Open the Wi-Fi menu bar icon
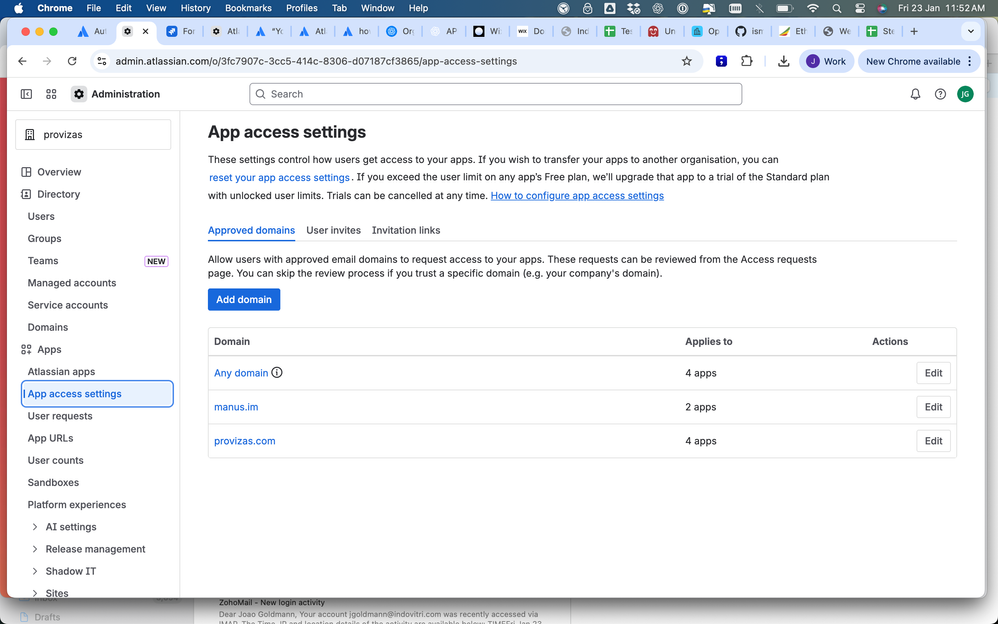998x624 pixels. click(x=812, y=8)
